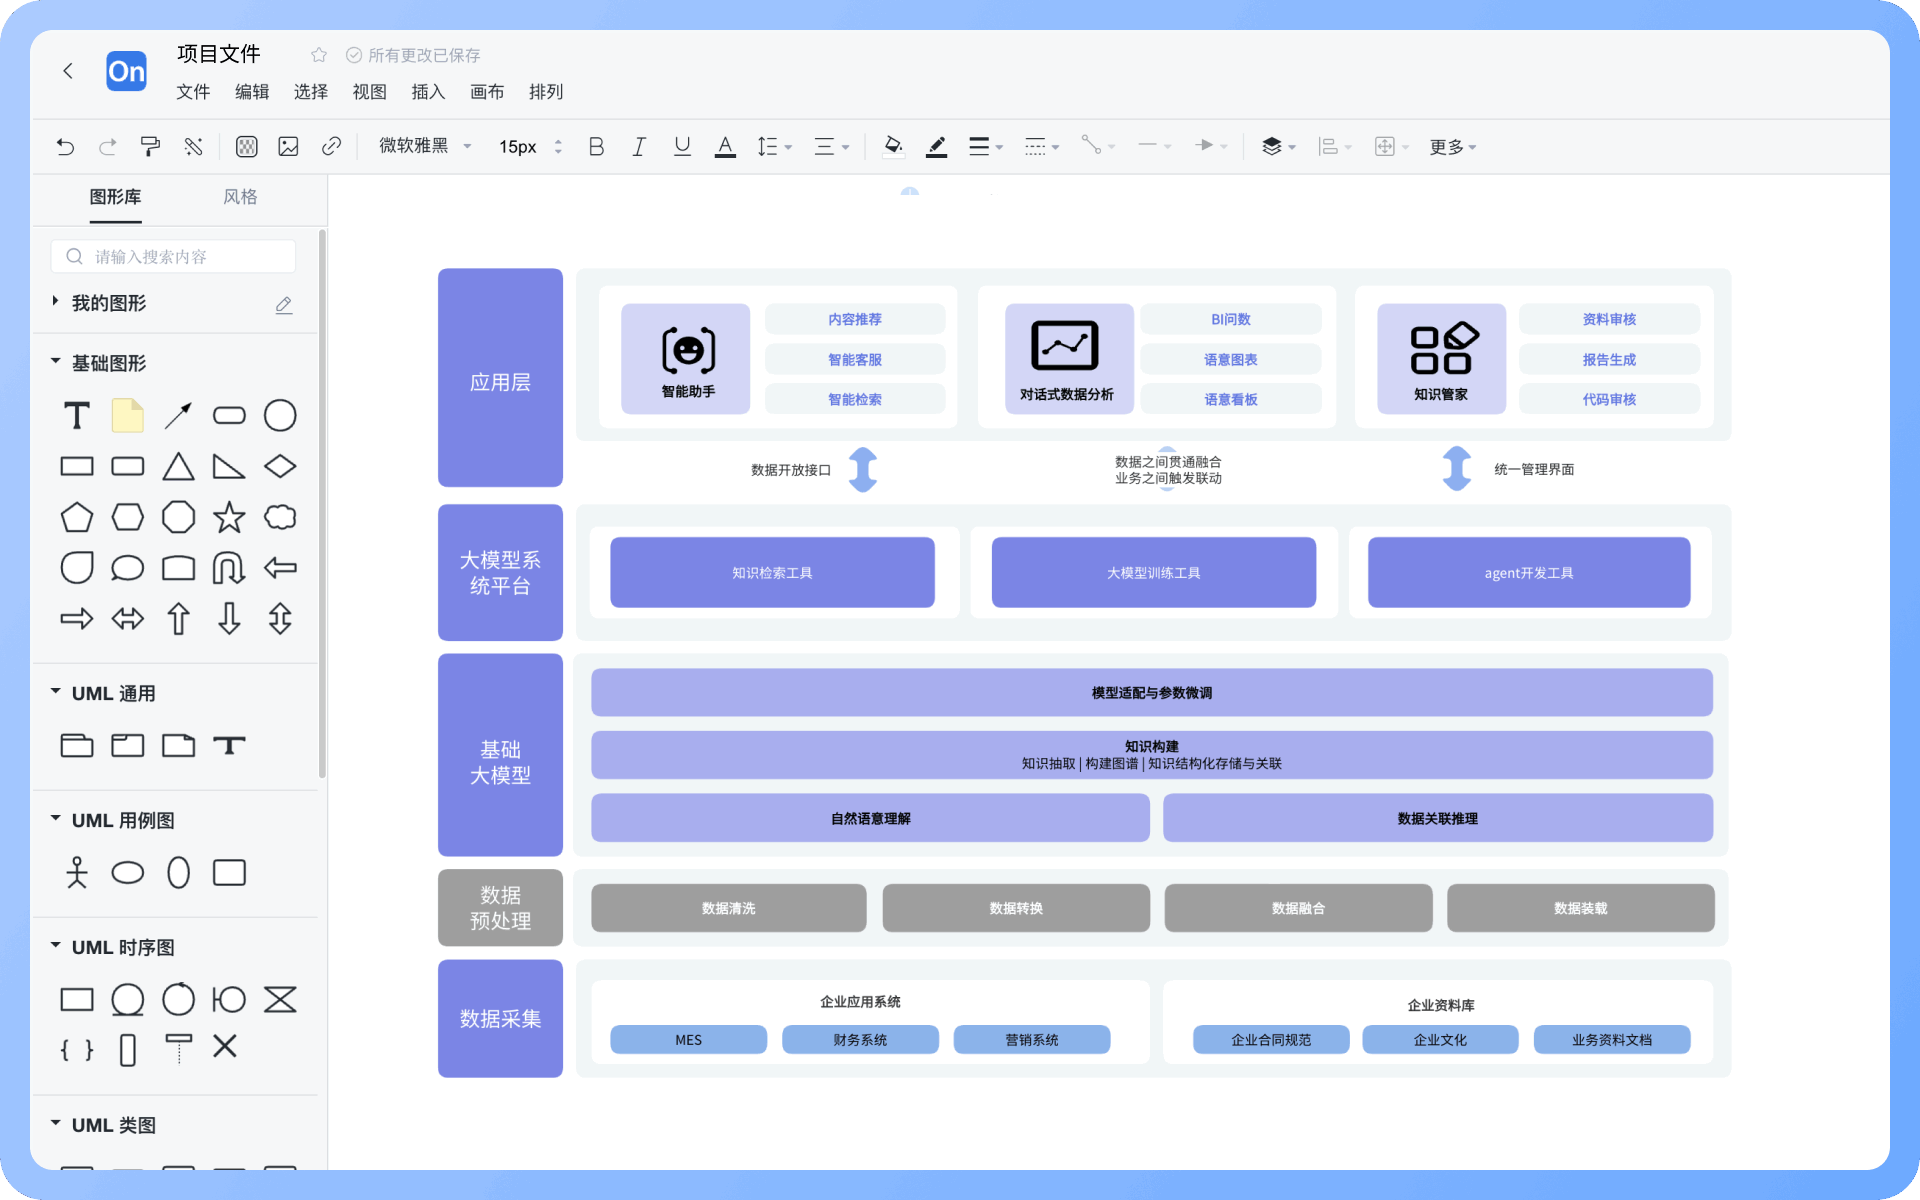Click the undo arrow icon
This screenshot has height=1200, width=1920.
coord(65,147)
